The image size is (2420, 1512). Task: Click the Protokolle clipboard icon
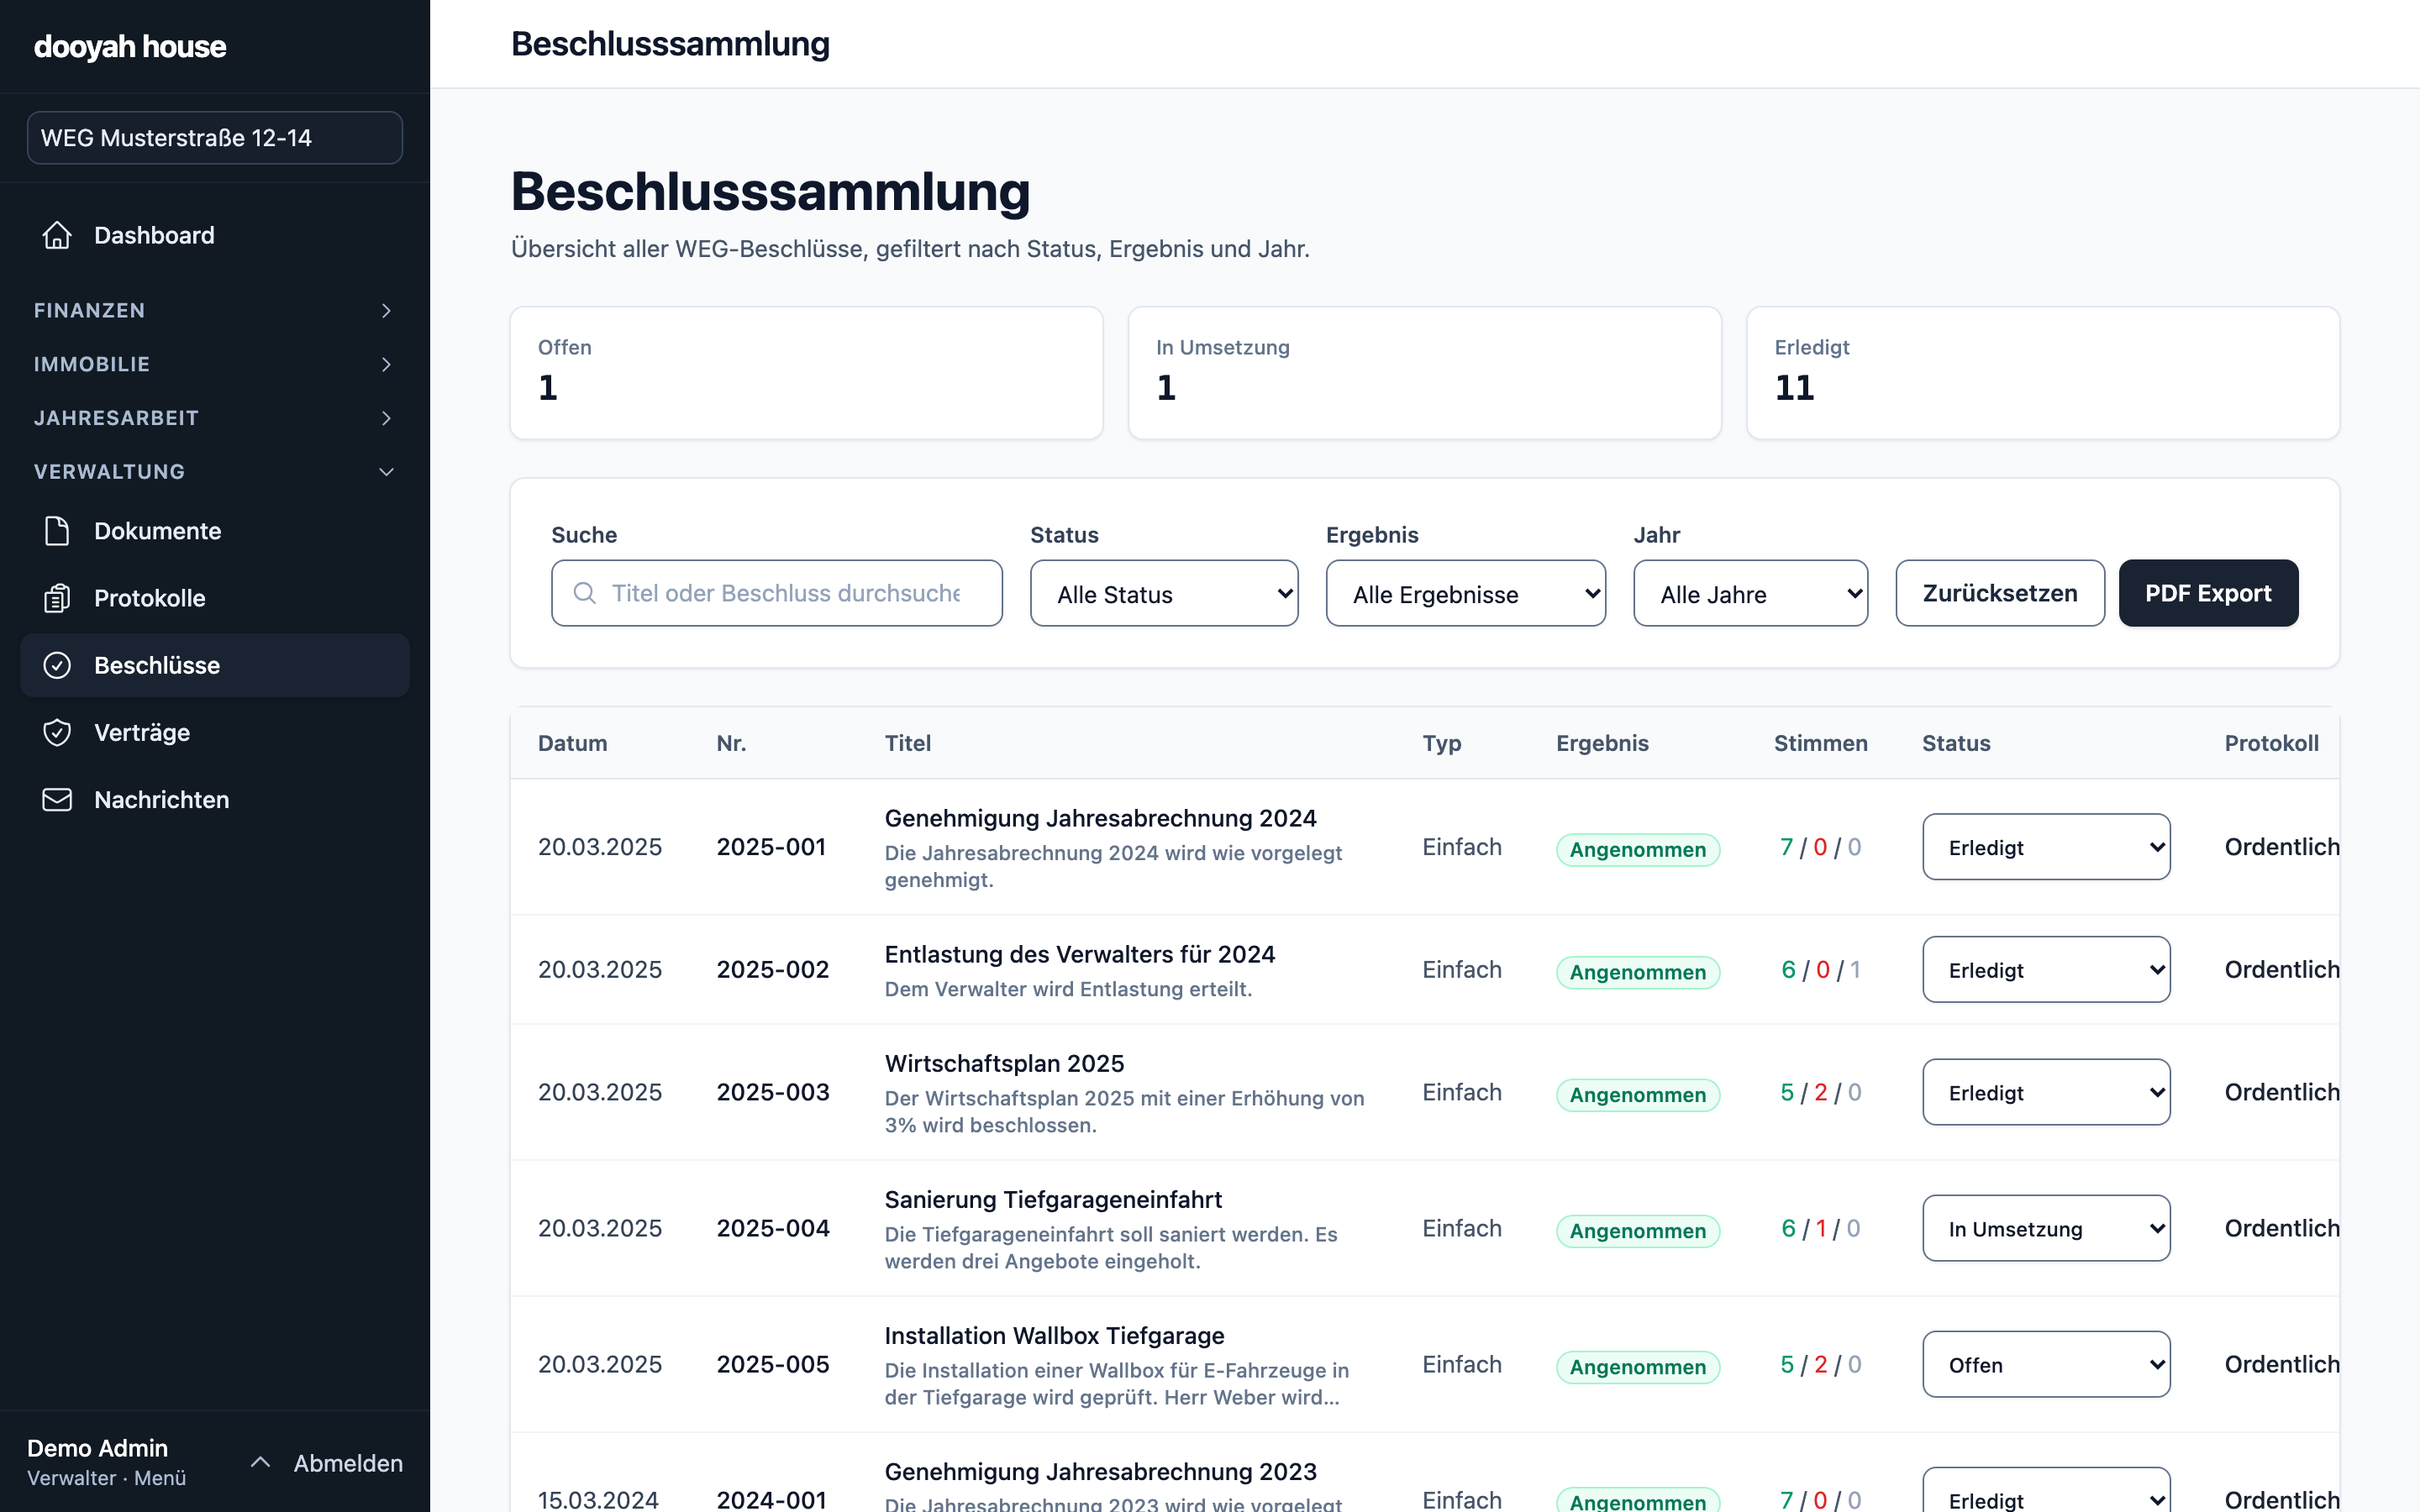(x=57, y=598)
